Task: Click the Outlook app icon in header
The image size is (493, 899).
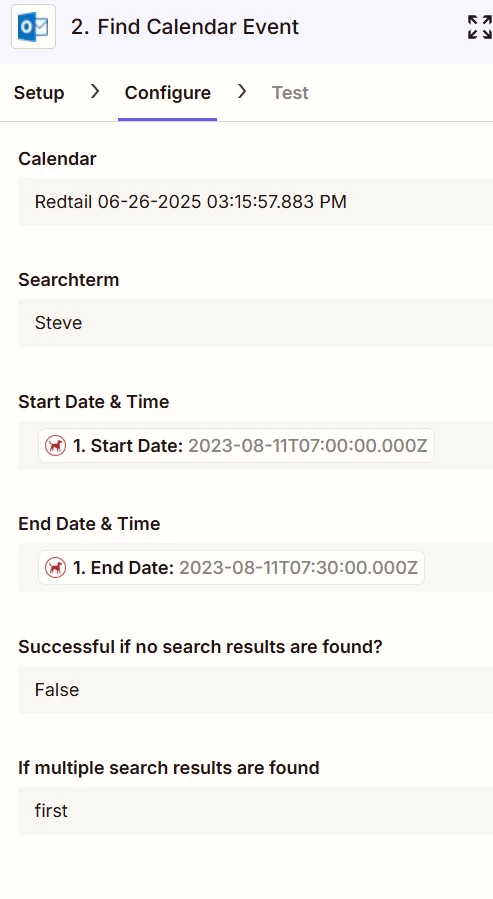Action: pyautogui.click(x=33, y=26)
